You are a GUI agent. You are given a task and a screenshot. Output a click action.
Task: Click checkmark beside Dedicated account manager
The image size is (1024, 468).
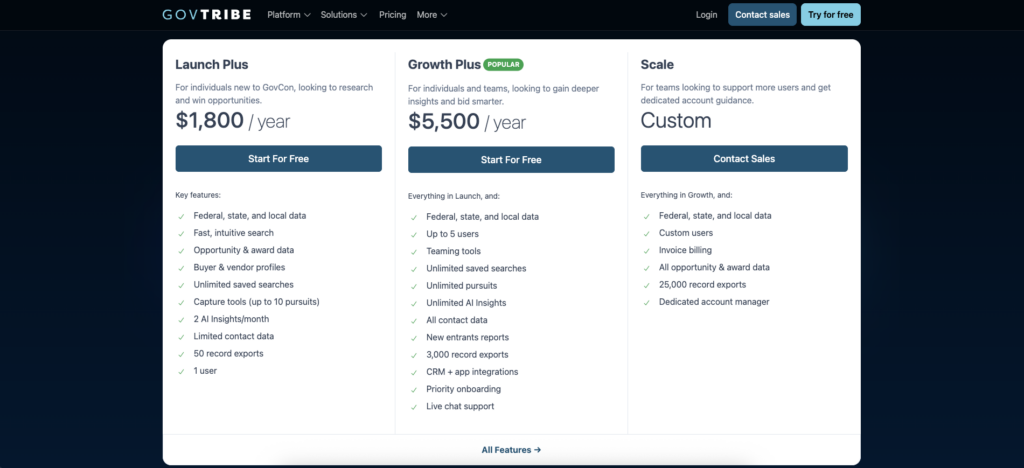[x=646, y=302]
